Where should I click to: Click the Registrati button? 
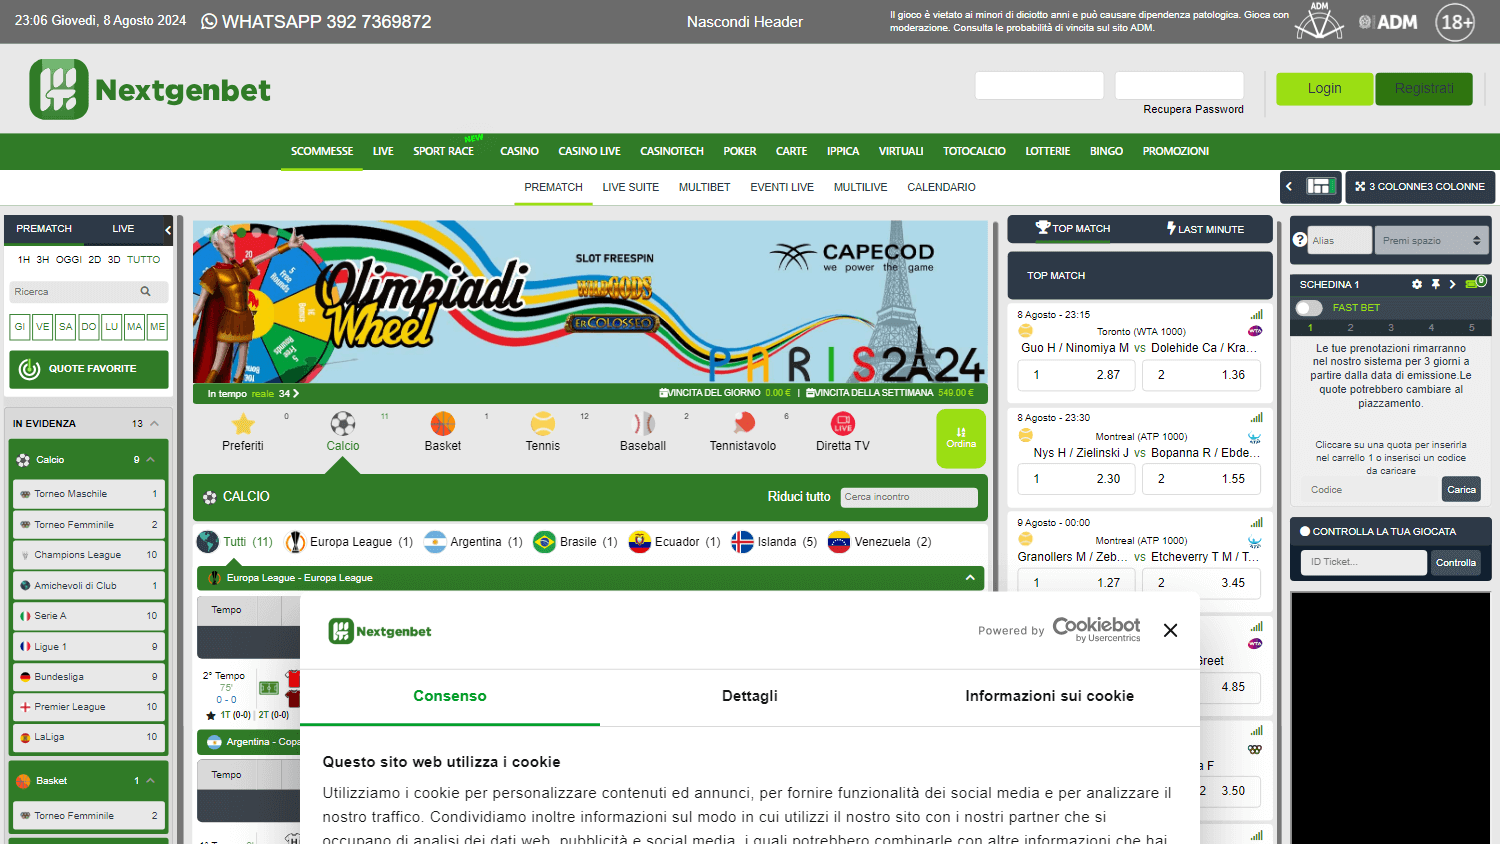(x=1424, y=89)
